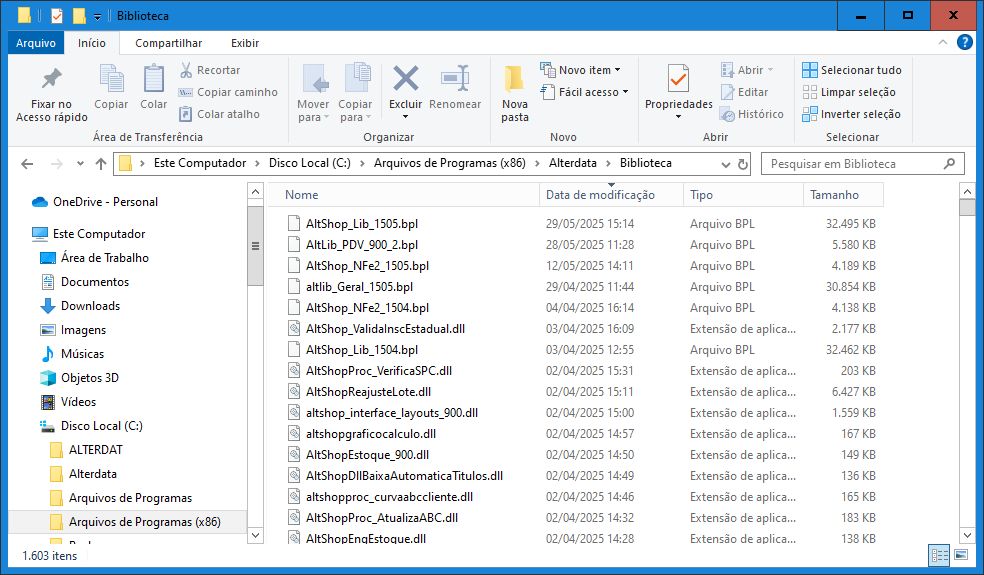Viewport: 984px width, 575px height.
Task: Pin to Quick Access with Fixar no Acesso rápido
Action: tap(51, 95)
